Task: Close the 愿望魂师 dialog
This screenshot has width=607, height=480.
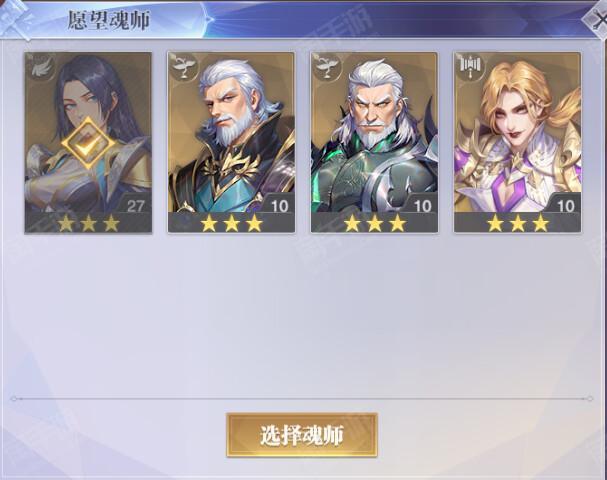Action: (x=597, y=19)
